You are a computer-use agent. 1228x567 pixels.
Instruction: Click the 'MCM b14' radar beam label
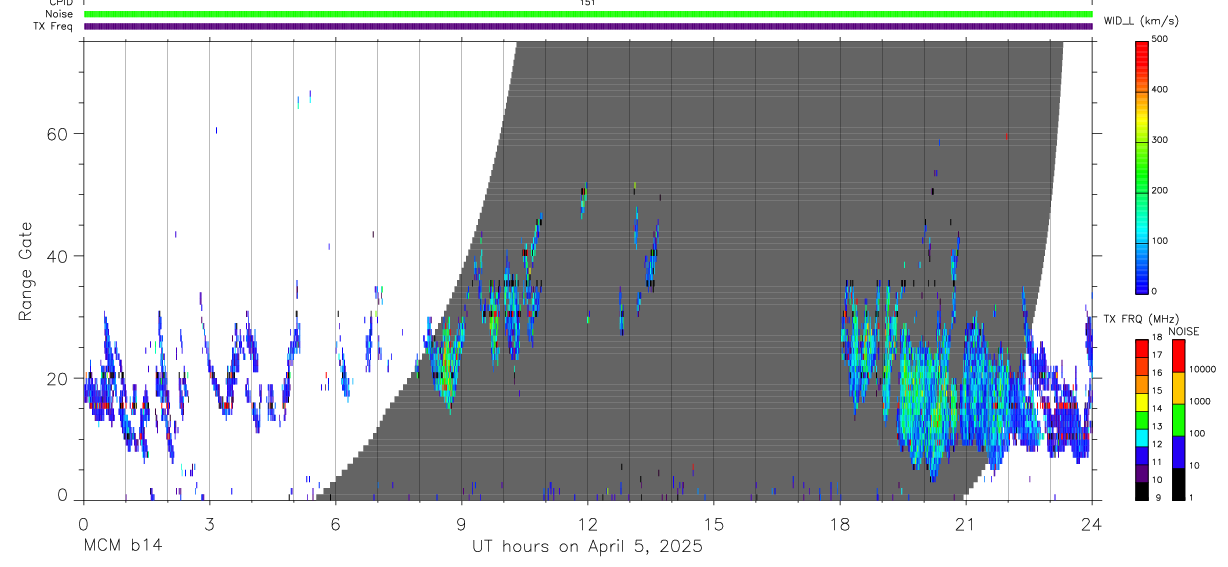point(121,546)
